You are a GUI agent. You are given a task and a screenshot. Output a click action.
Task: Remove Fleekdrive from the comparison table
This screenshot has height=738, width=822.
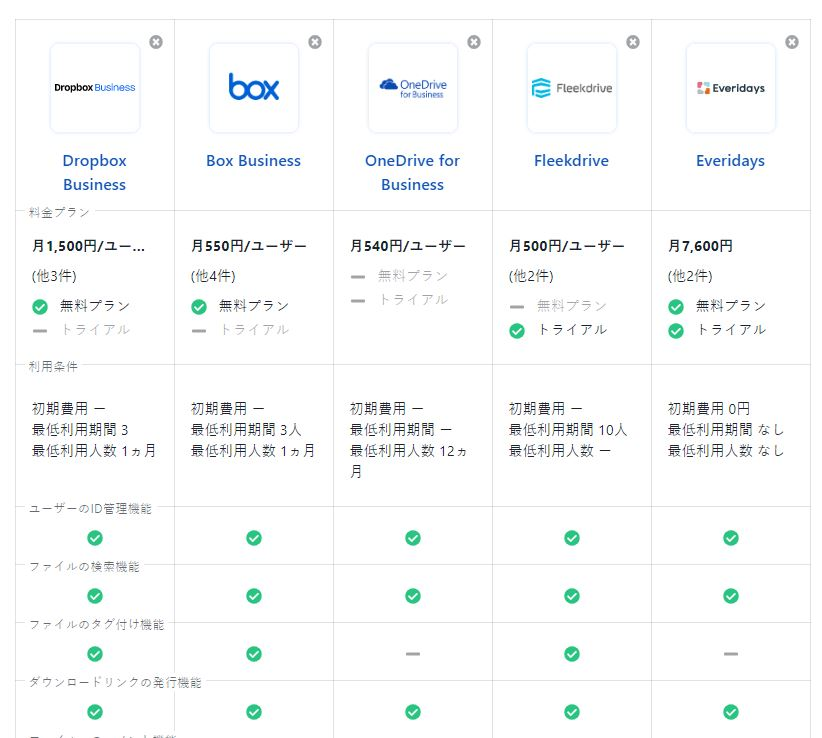(x=633, y=42)
